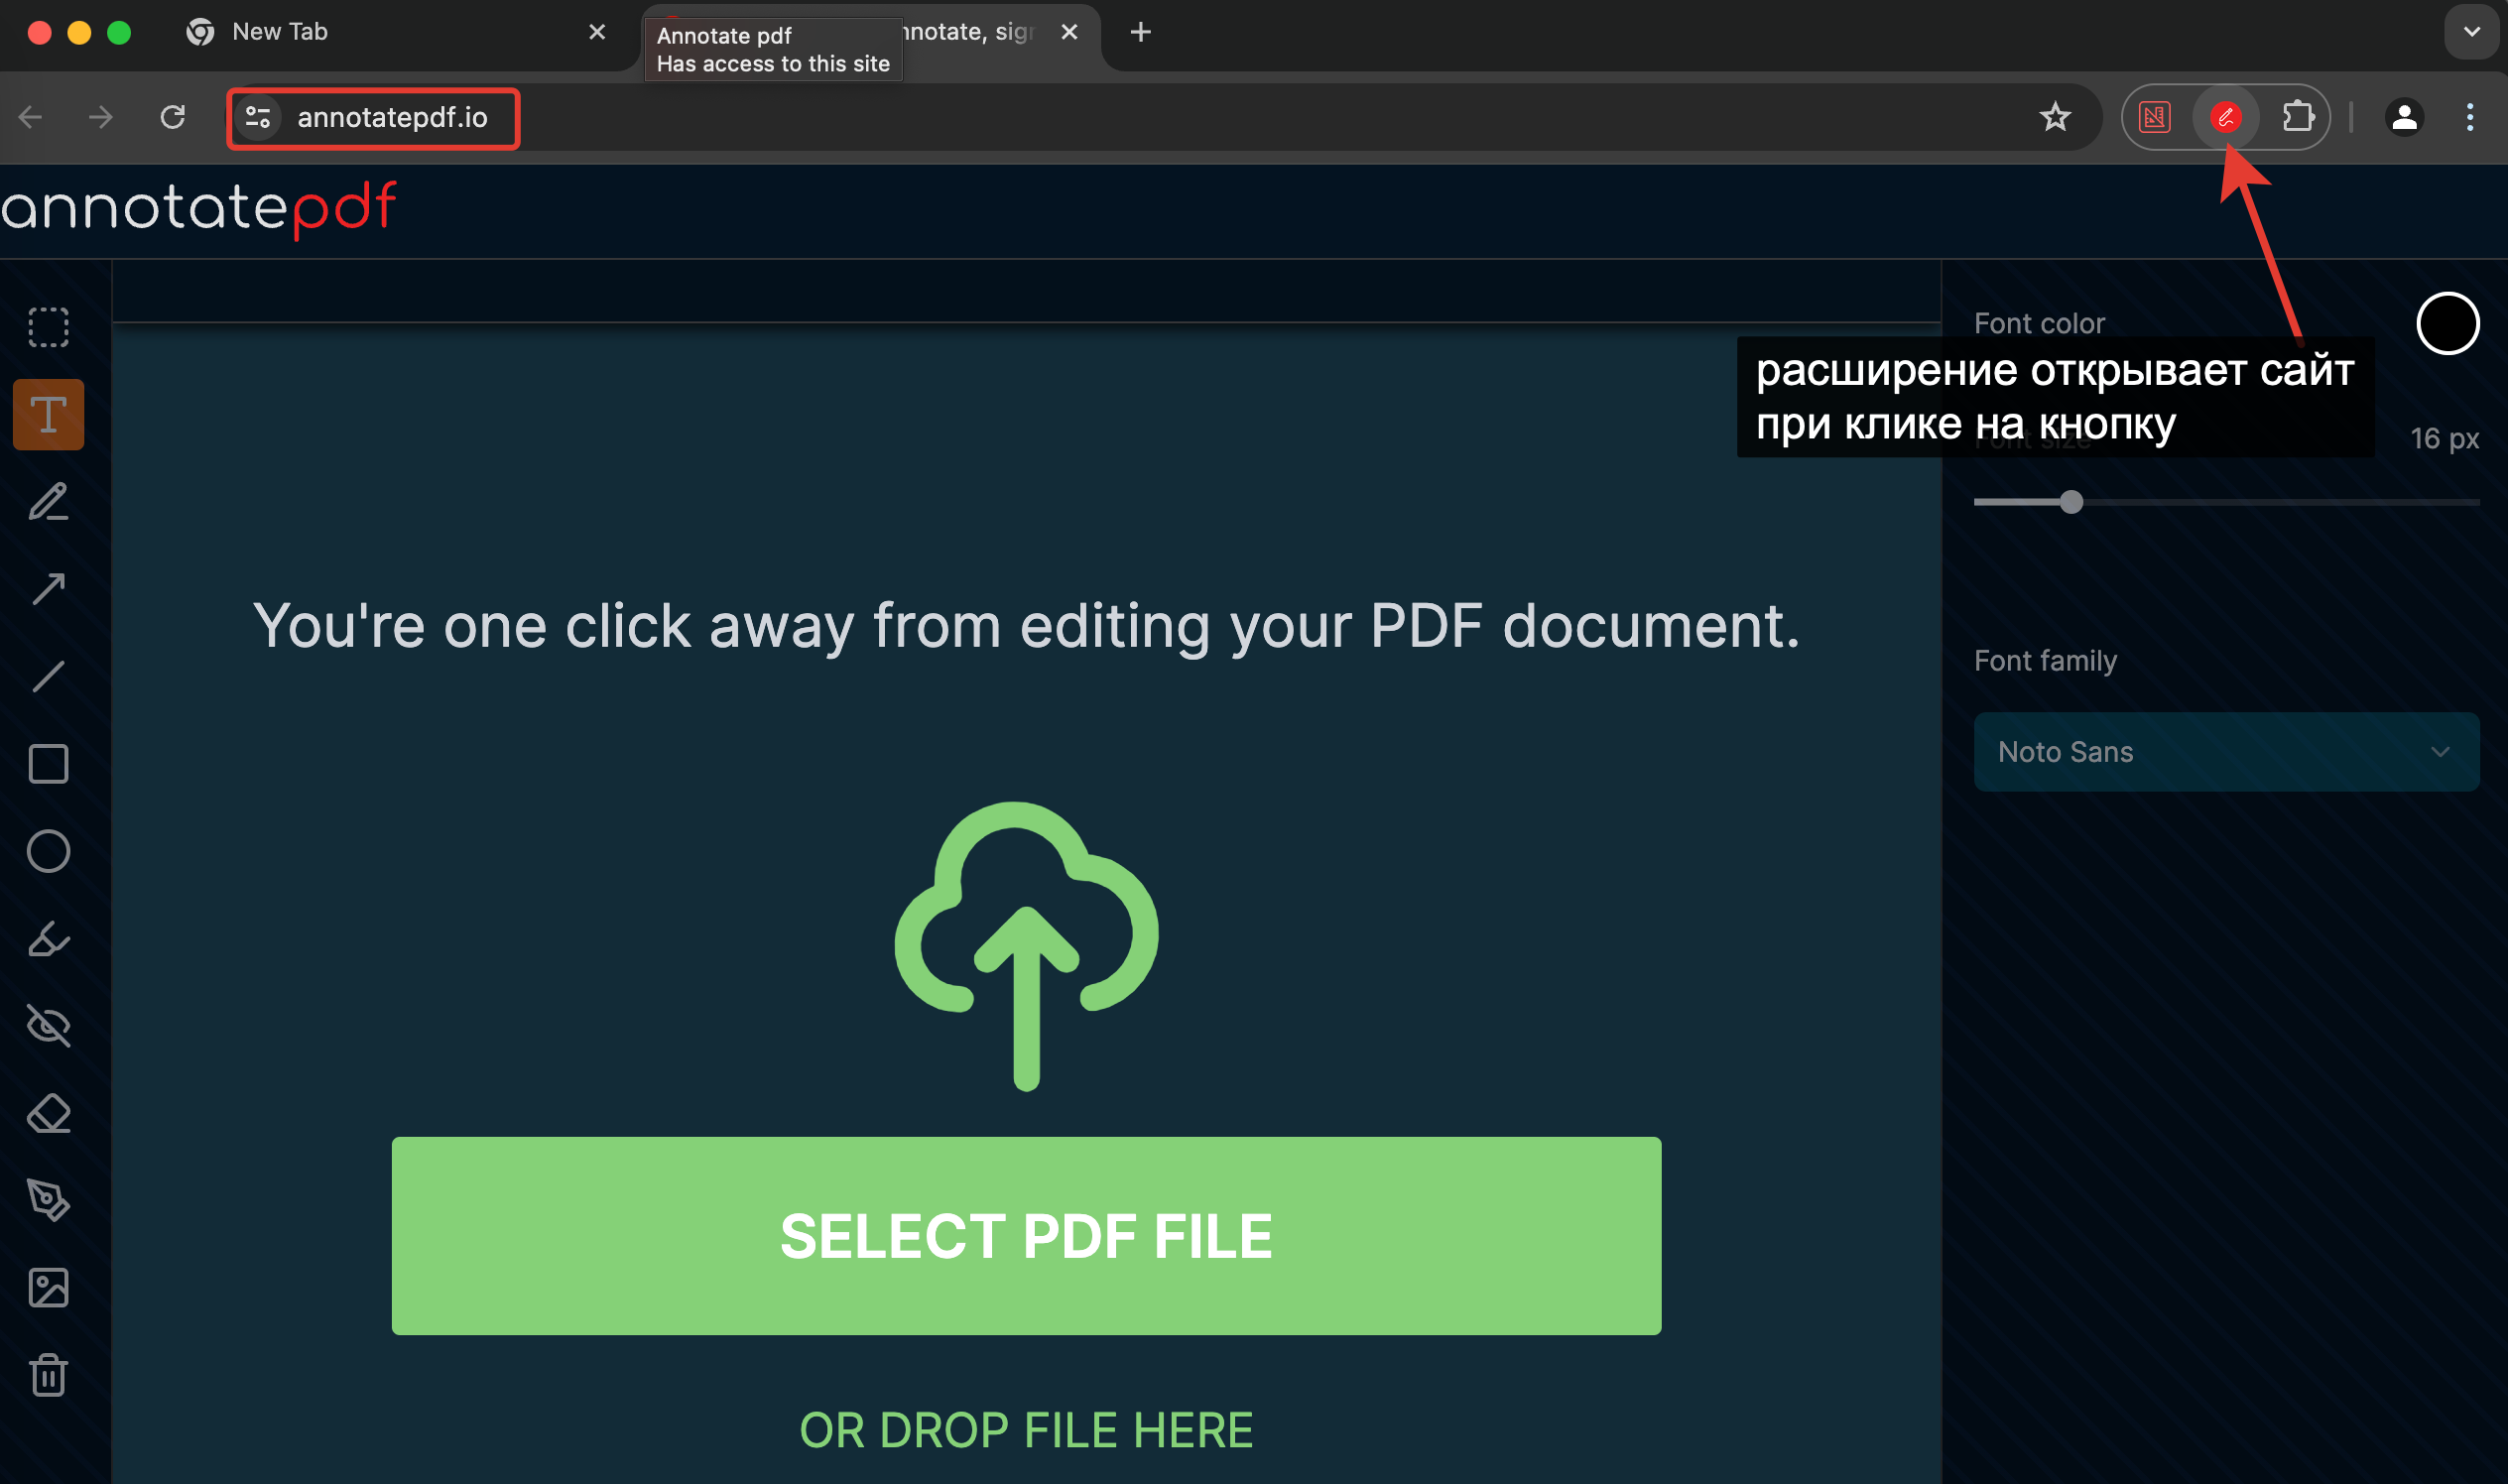
Task: Select the Circle shape tool
Action: click(x=48, y=851)
